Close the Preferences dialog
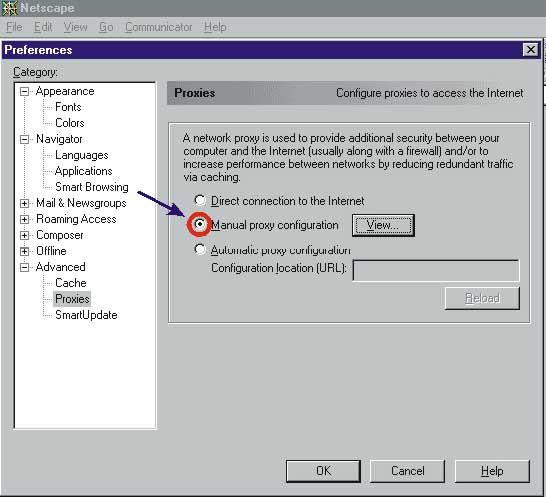 531,50
